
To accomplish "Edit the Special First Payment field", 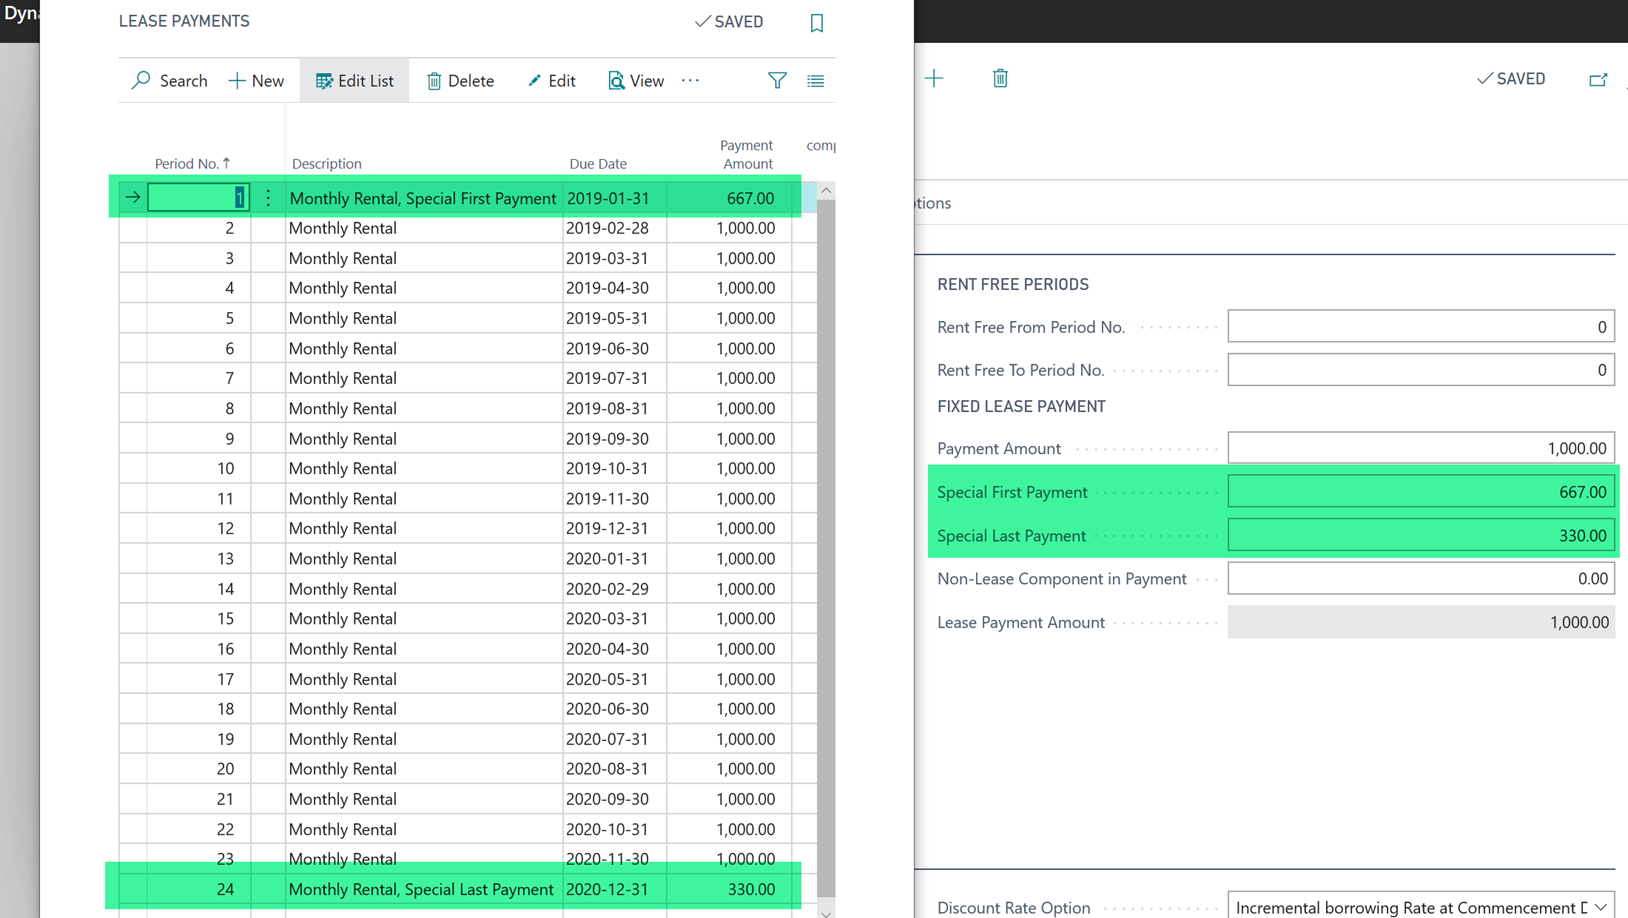I will point(1421,492).
